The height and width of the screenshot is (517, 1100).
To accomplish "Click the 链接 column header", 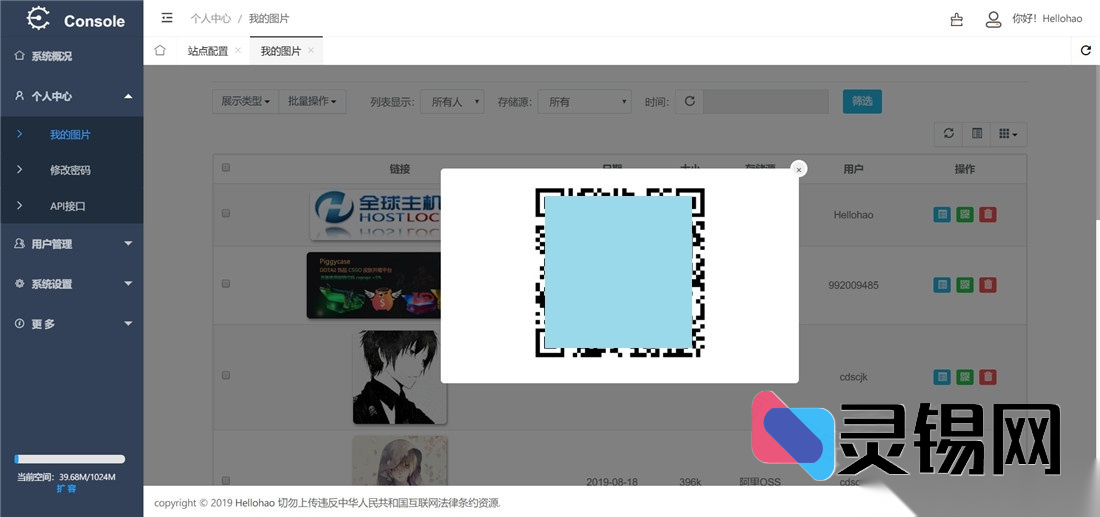I will pos(400,169).
